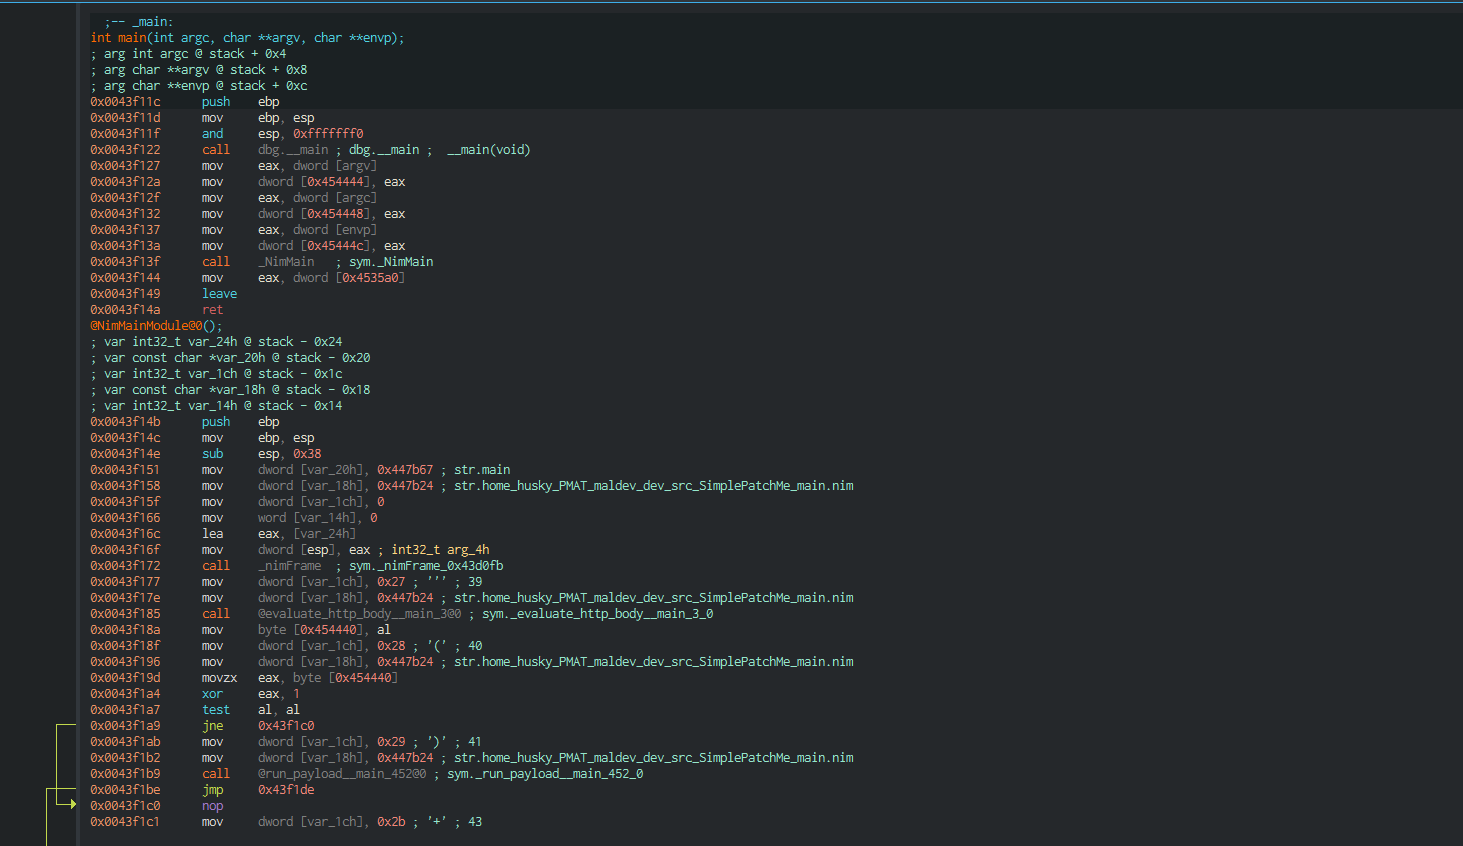
Task: Select 'movzx' instruction at 0x0043f19d
Action: tap(219, 678)
